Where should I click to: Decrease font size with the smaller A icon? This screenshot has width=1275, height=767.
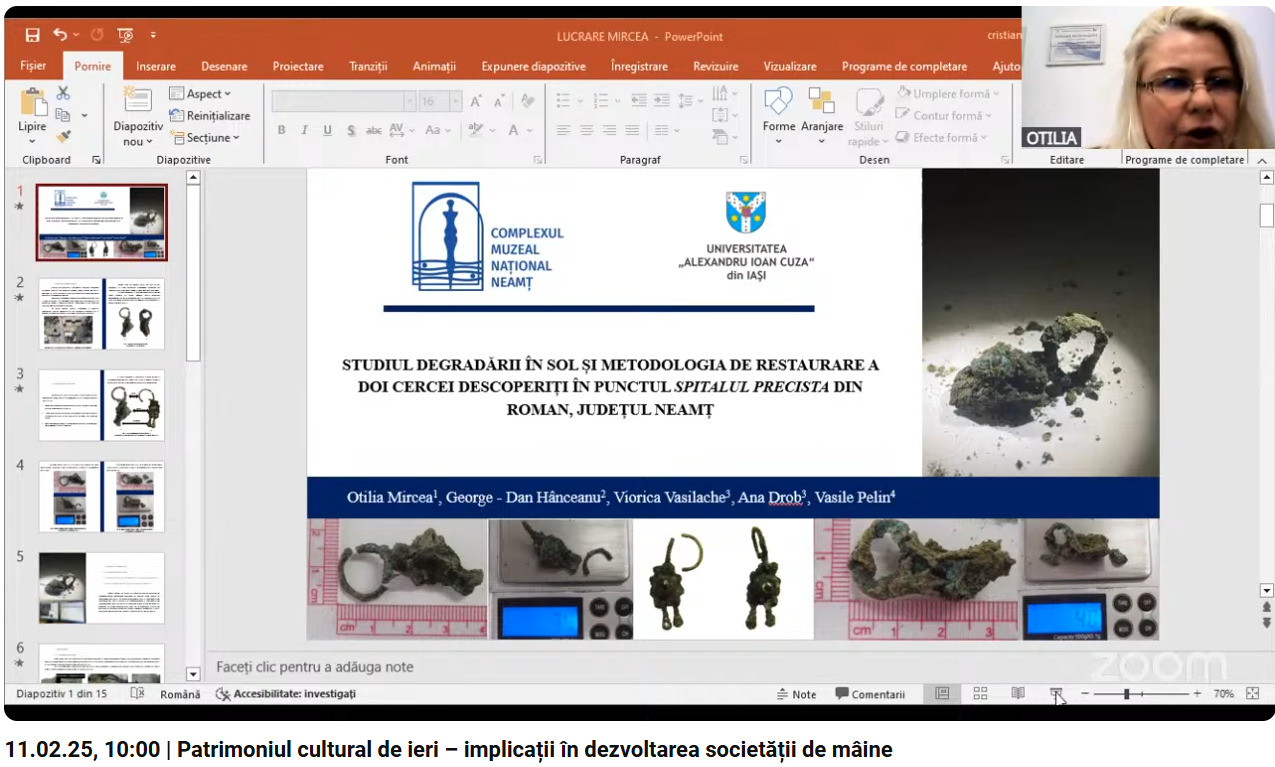(498, 101)
